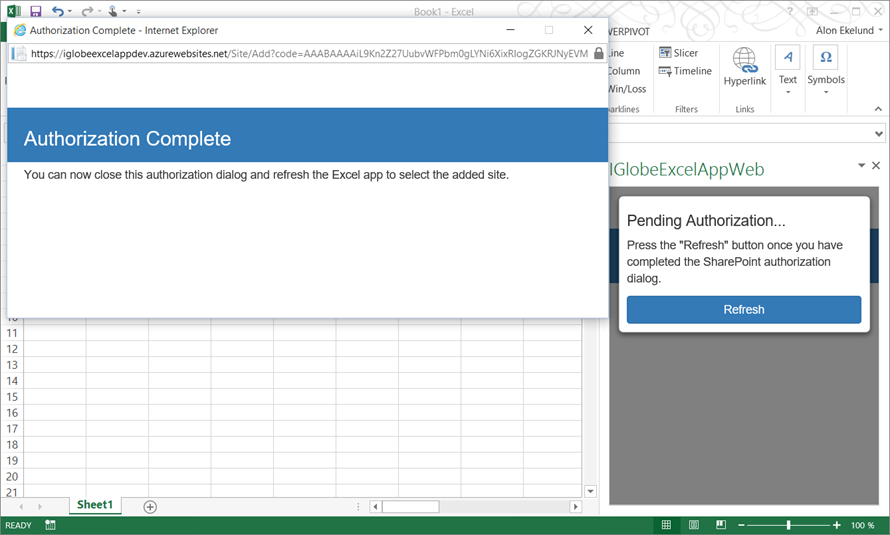The height and width of the screenshot is (535, 890).
Task: Expand the formula bar
Action: pyautogui.click(x=879, y=134)
